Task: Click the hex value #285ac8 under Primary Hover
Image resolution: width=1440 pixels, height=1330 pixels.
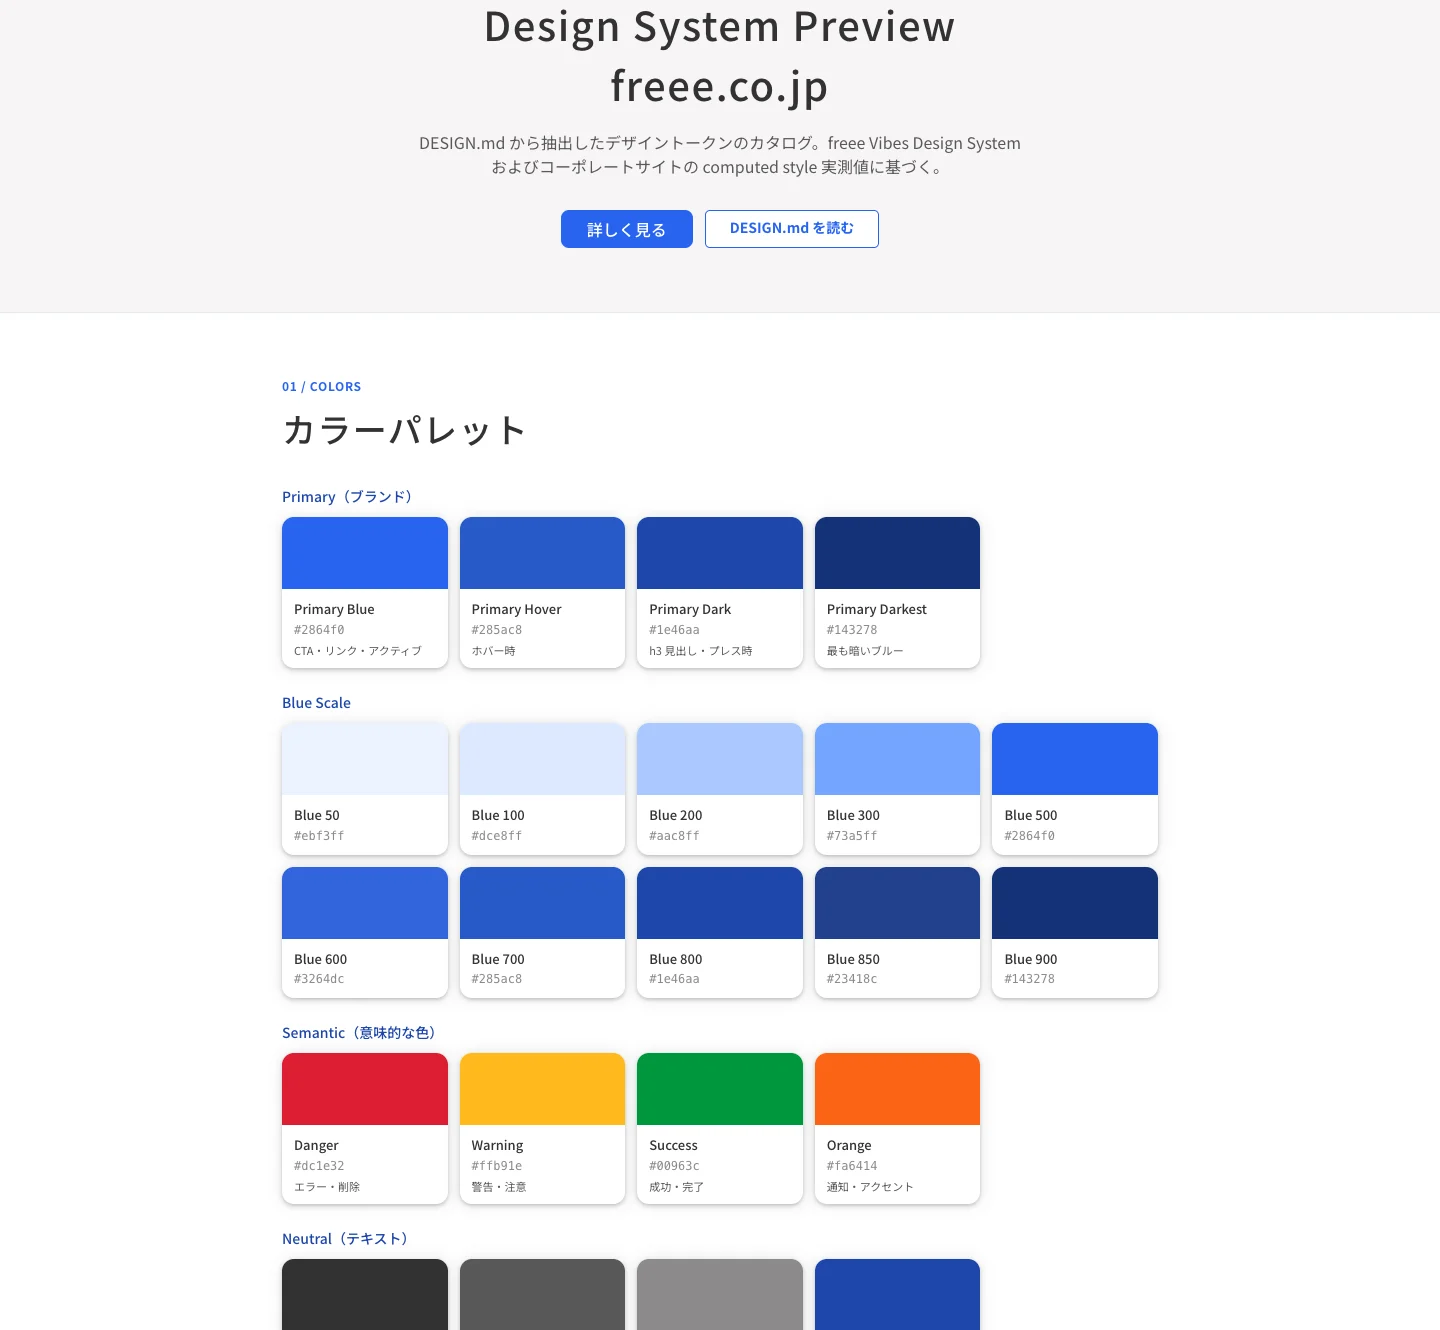Action: tap(497, 630)
